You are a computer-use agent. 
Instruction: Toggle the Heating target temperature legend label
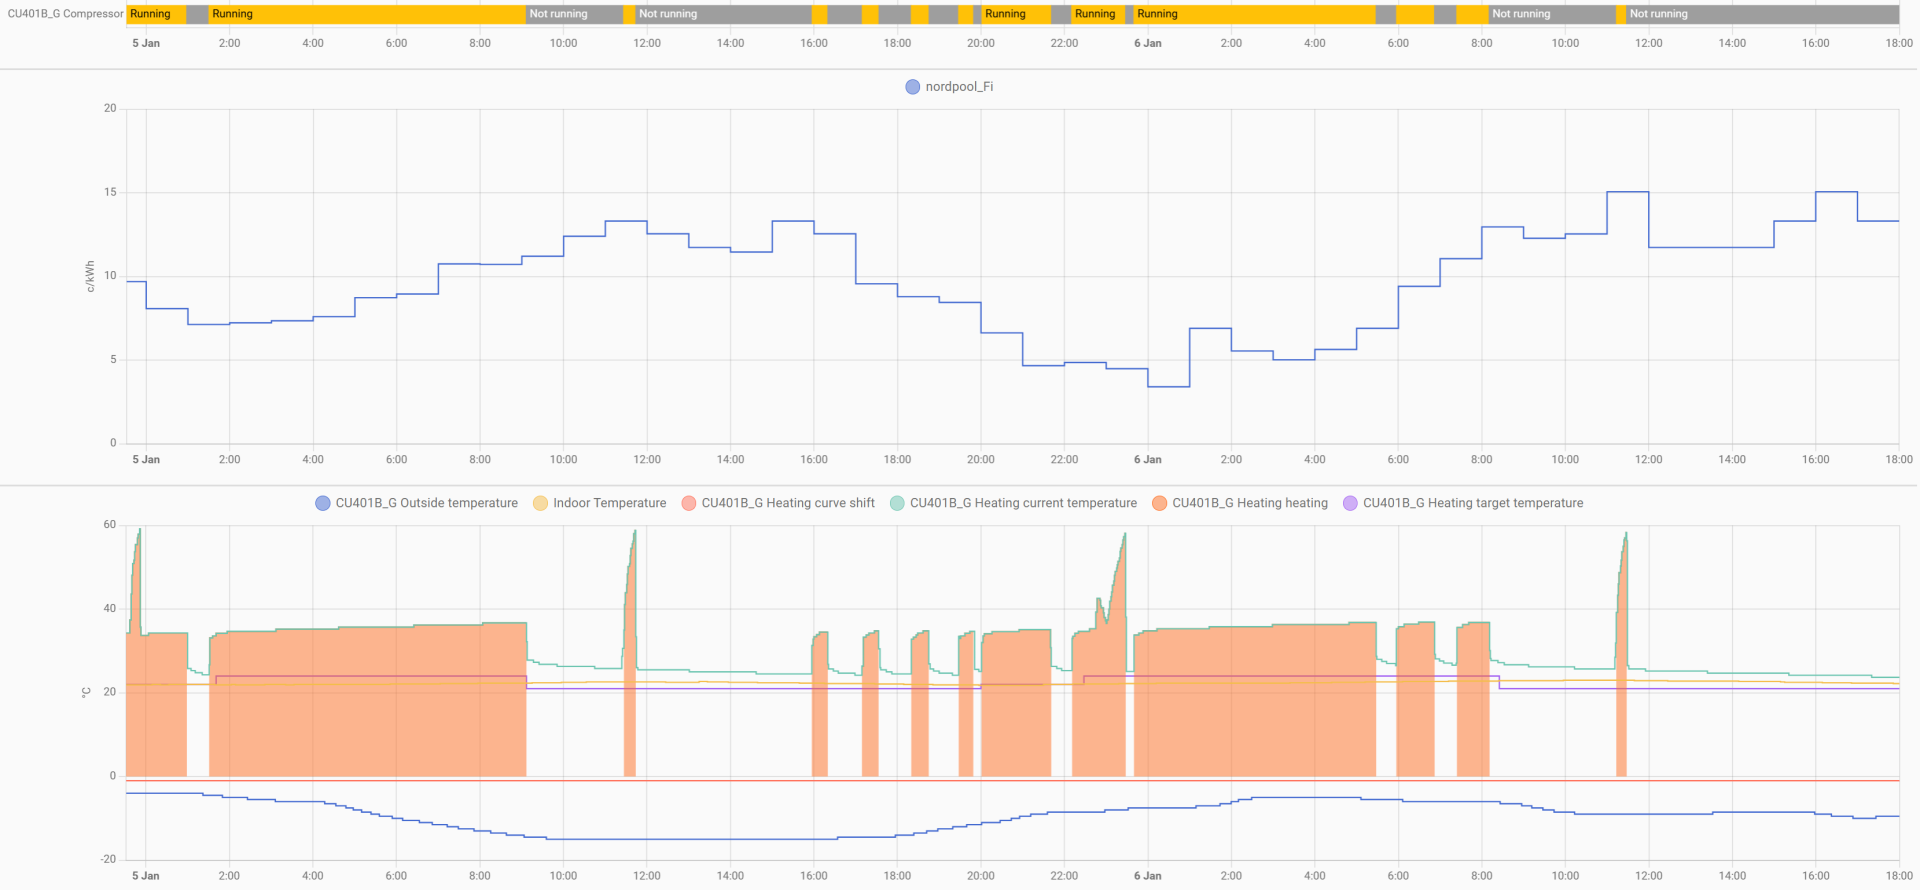(x=1472, y=503)
